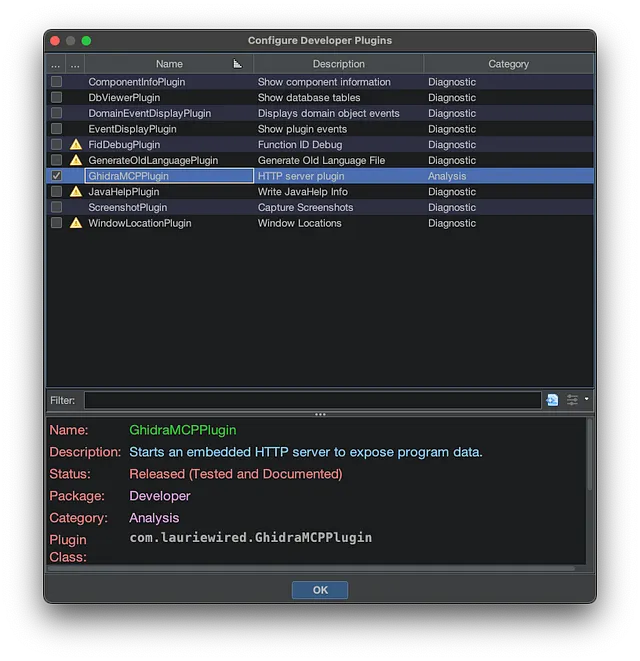
Task: Expand the dropdown arrow next to filter options
Action: pos(586,400)
